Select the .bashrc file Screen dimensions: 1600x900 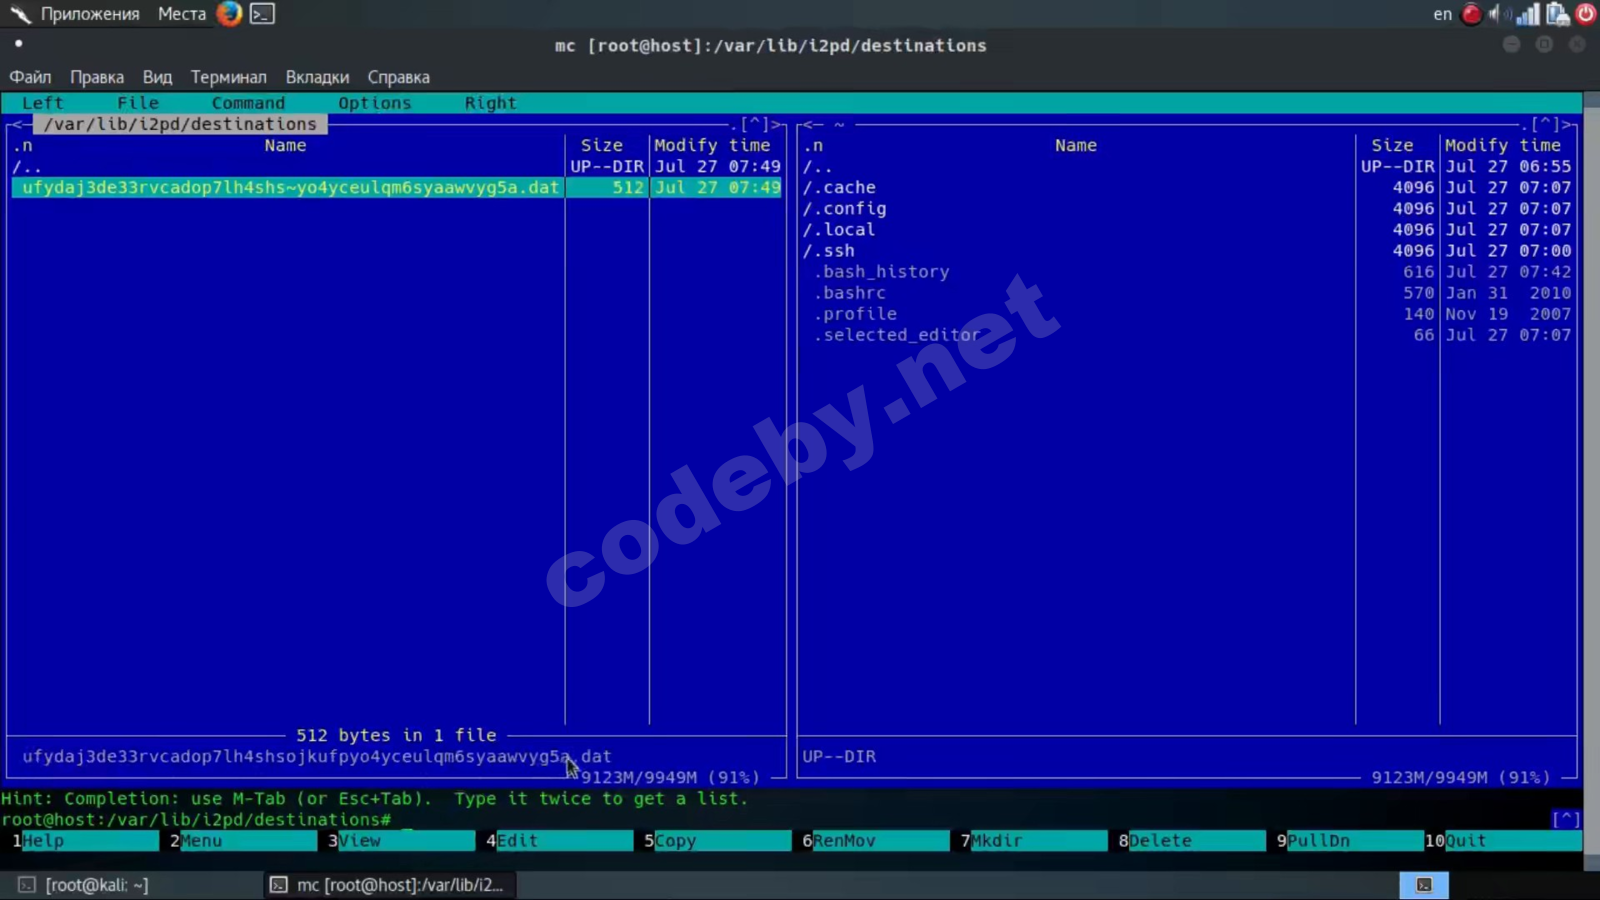pyautogui.click(x=1187, y=293)
